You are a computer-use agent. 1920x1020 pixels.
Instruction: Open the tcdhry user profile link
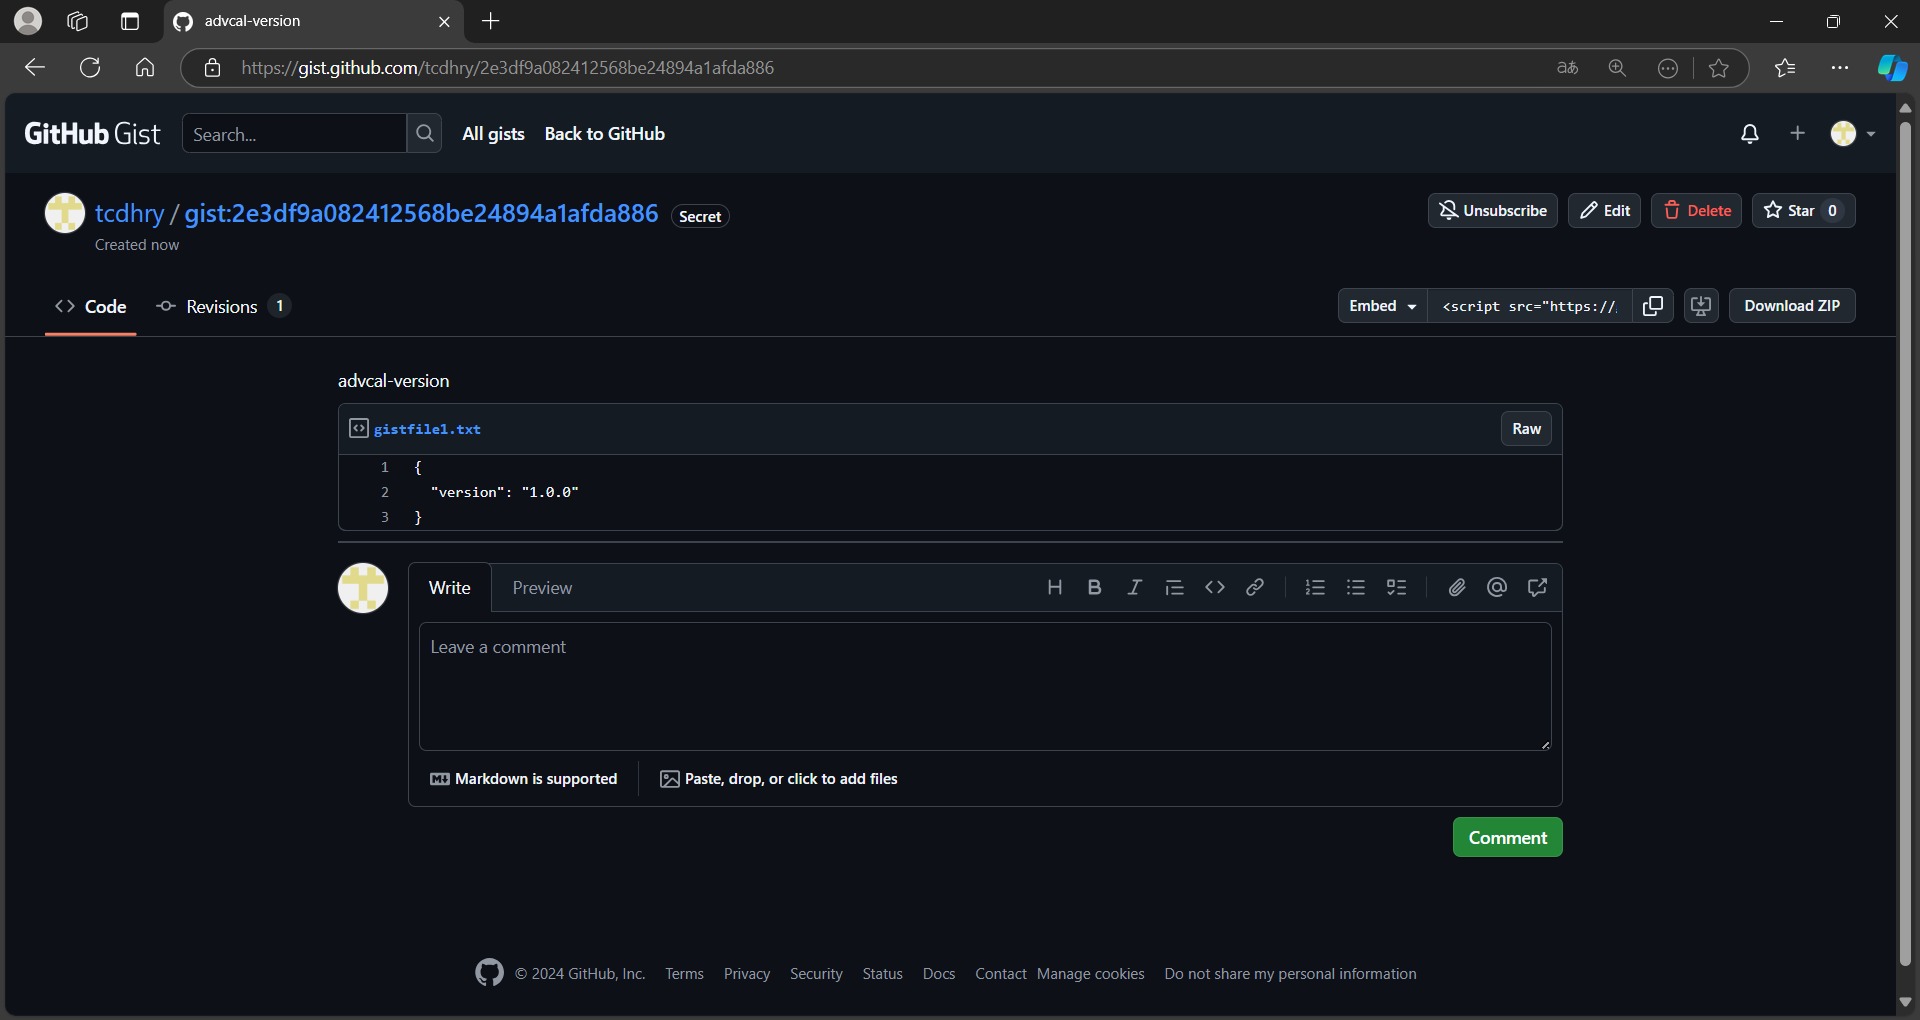[129, 213]
